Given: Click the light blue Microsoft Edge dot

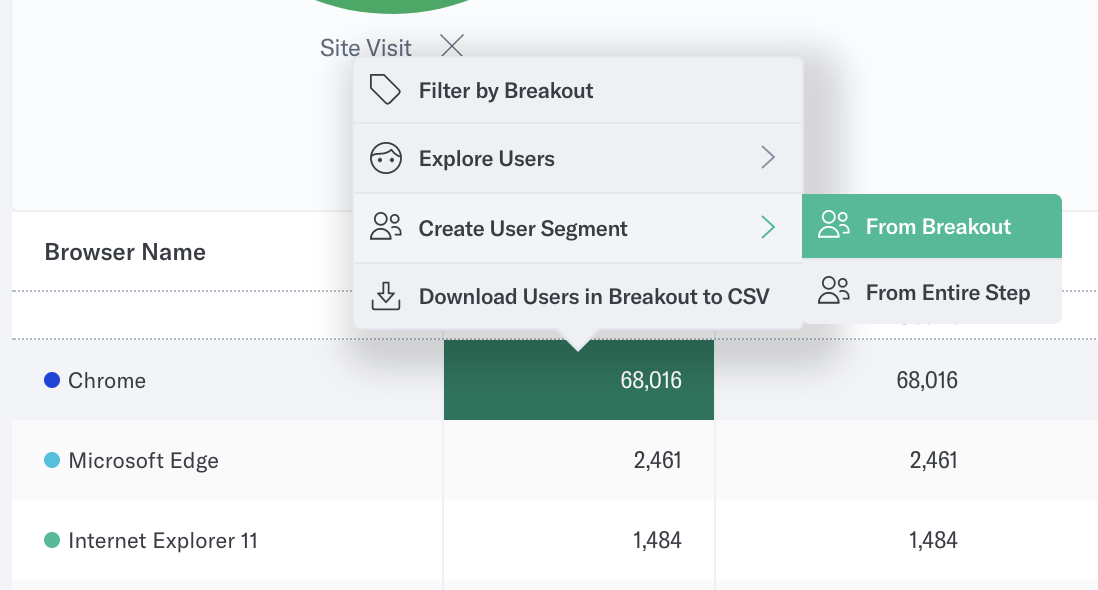Looking at the screenshot, I should (52, 460).
